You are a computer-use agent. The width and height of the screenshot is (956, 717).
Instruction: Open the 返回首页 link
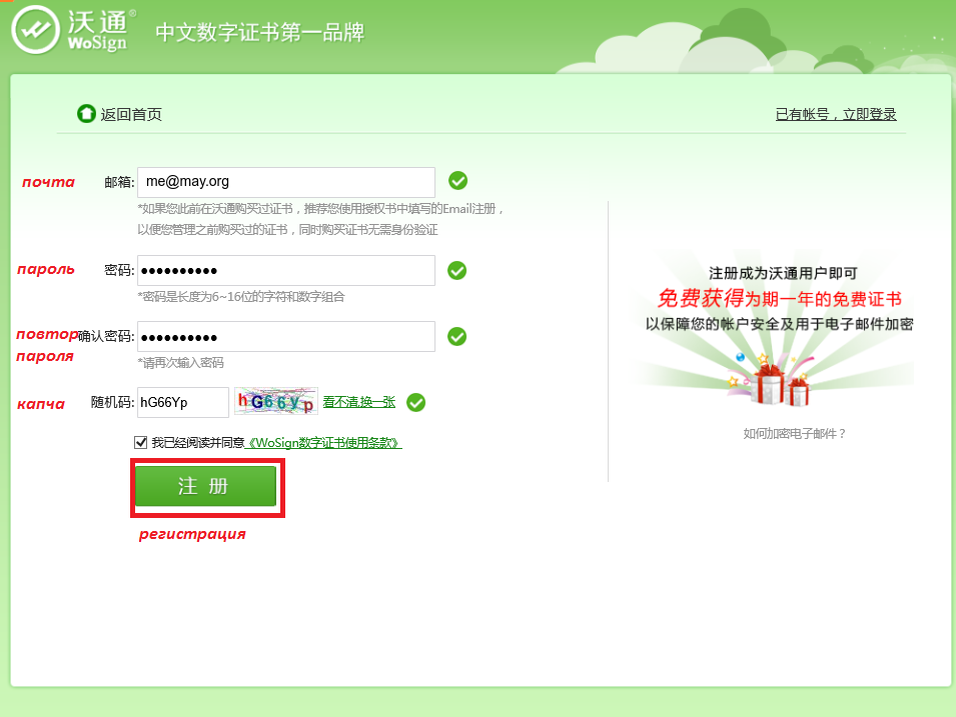click(x=131, y=114)
